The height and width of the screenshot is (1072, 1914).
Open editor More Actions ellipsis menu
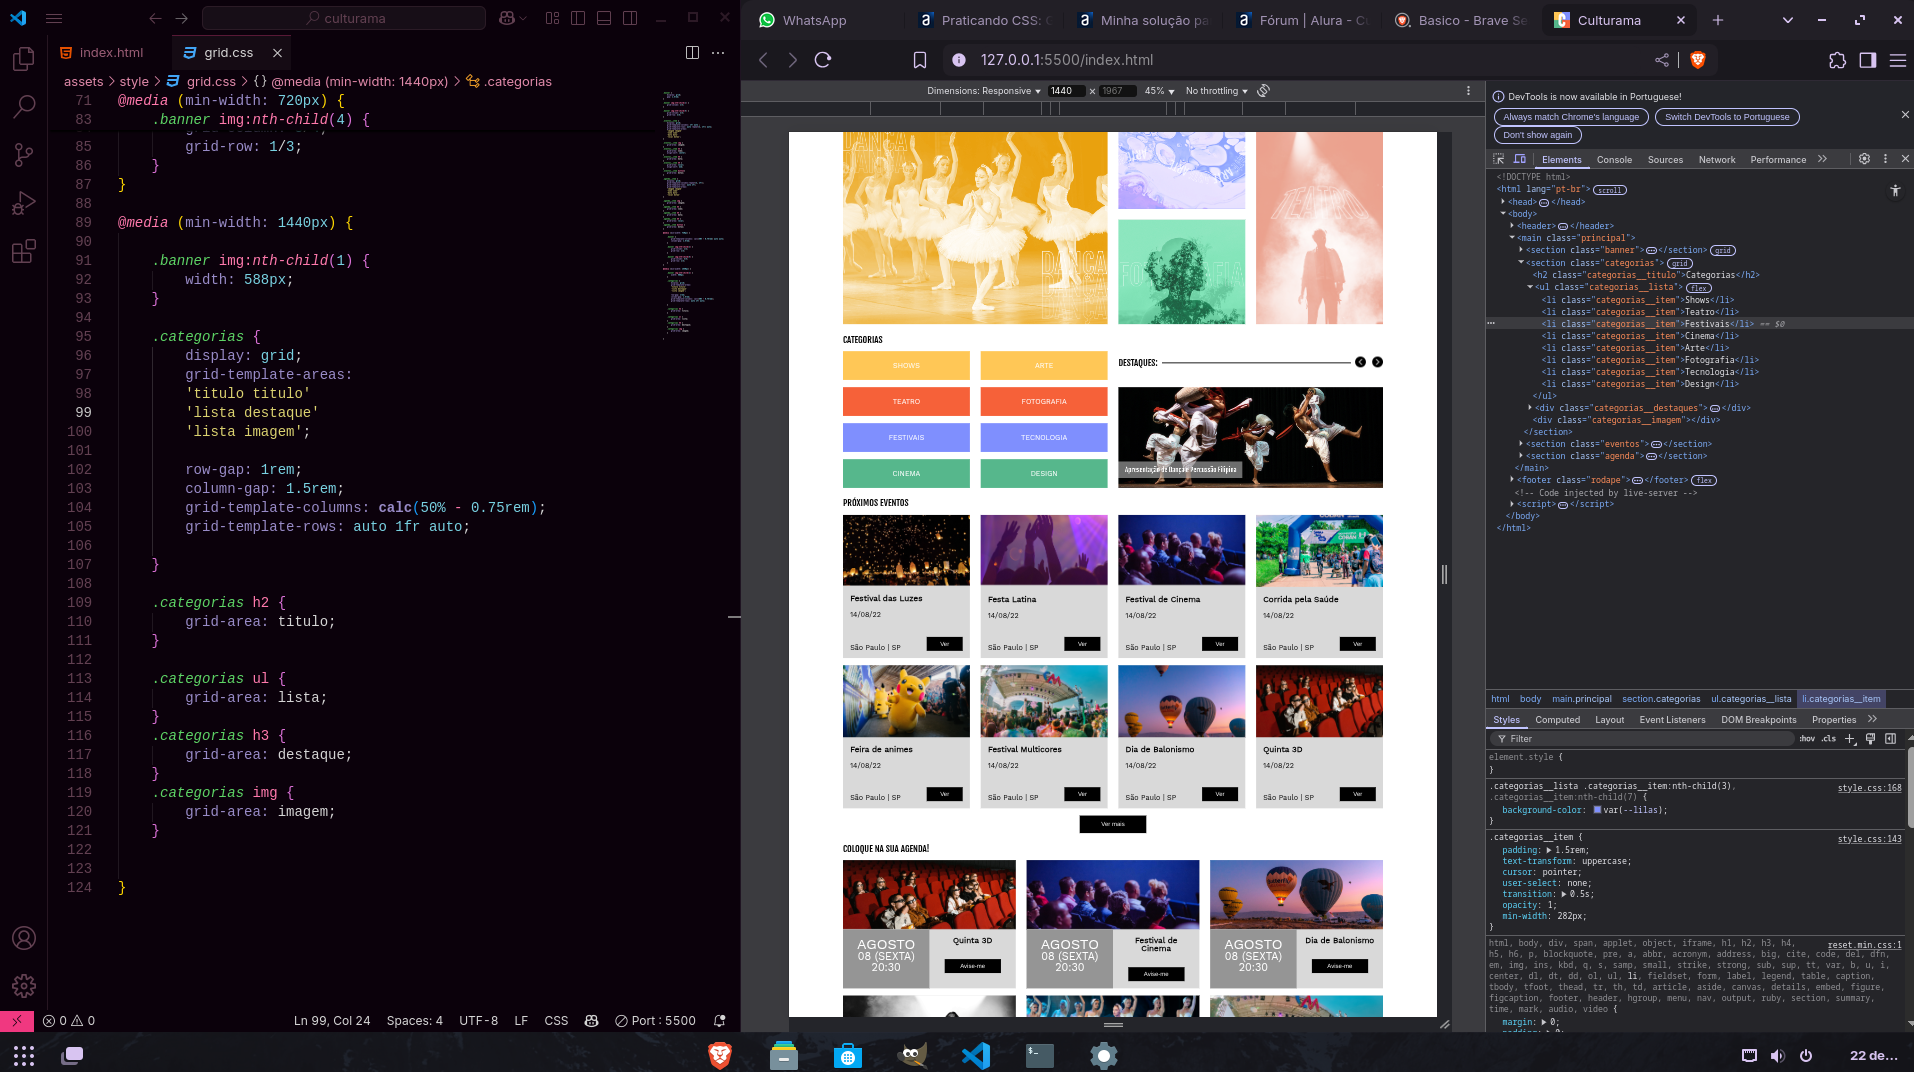(x=718, y=52)
